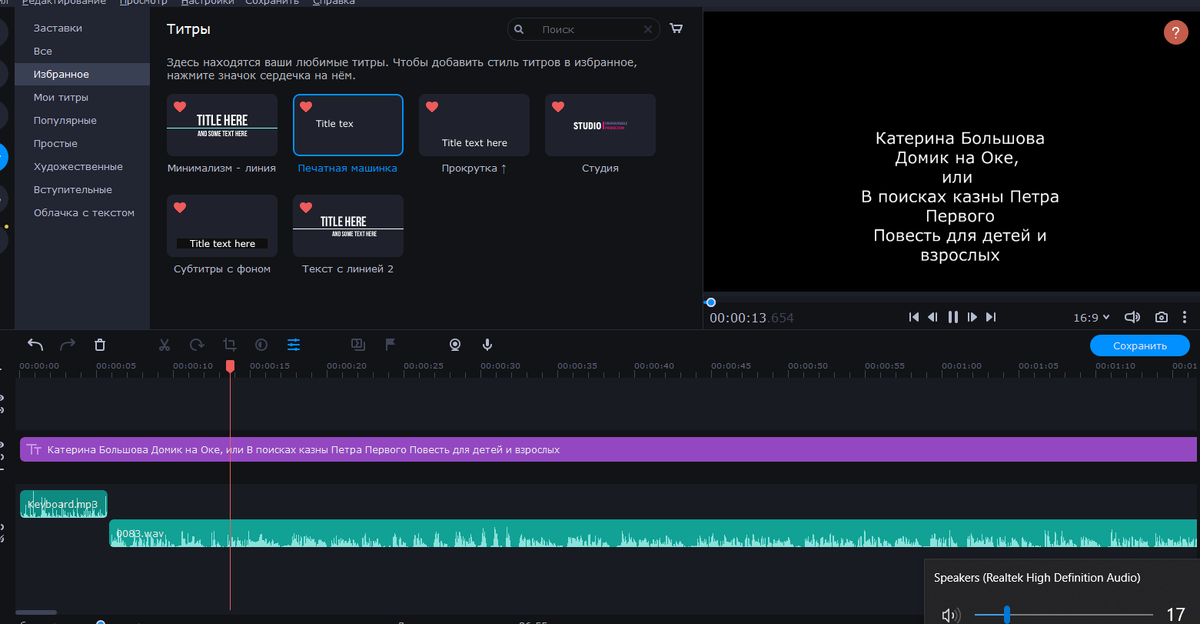Select the 'Студия' title thumbnail

pos(600,125)
